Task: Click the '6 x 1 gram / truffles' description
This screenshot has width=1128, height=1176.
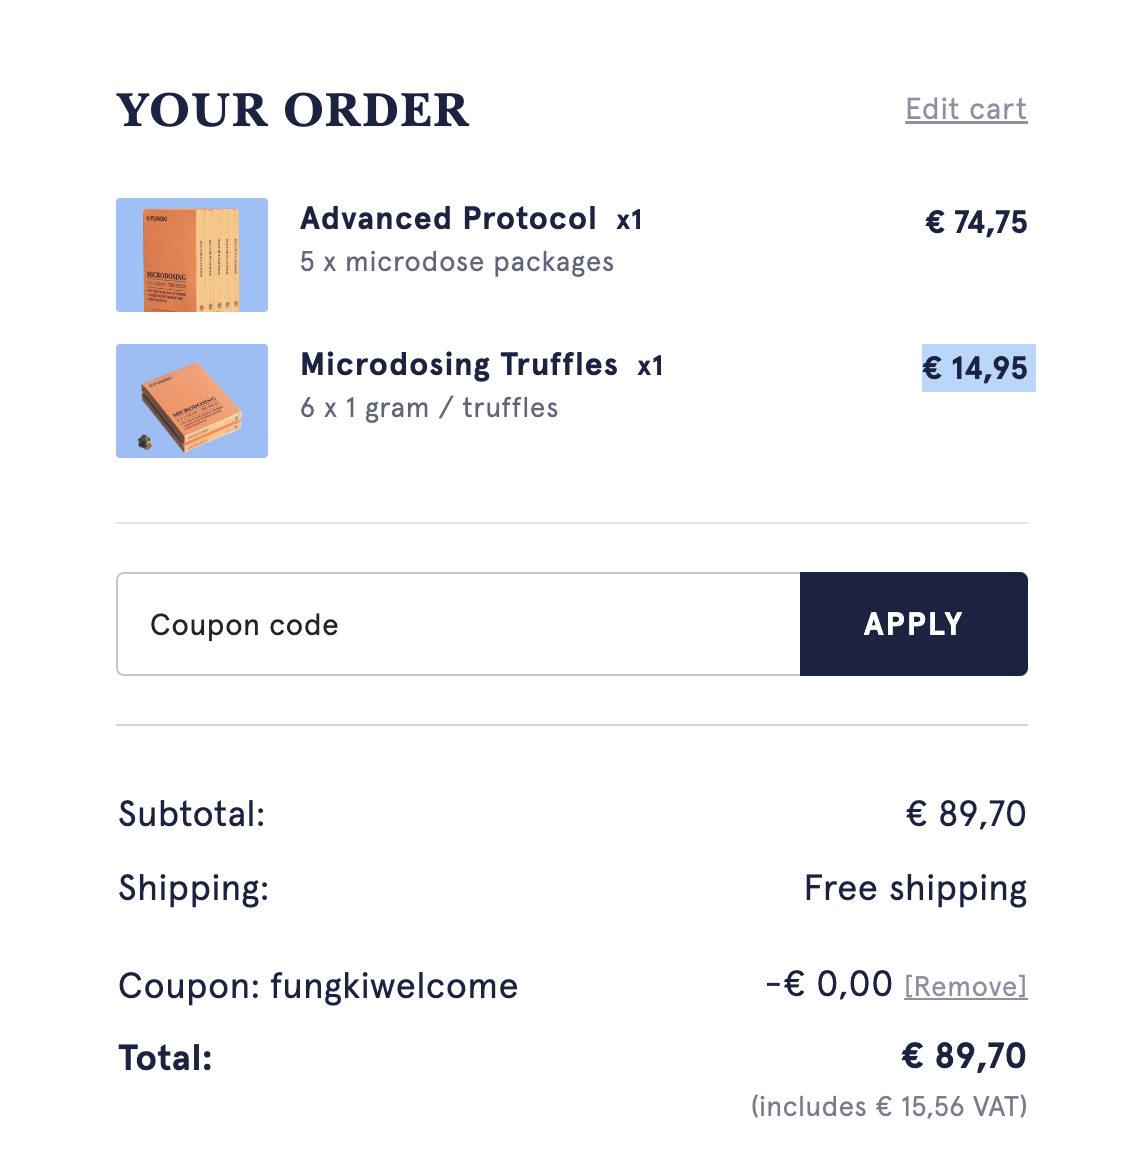Action: tap(429, 408)
